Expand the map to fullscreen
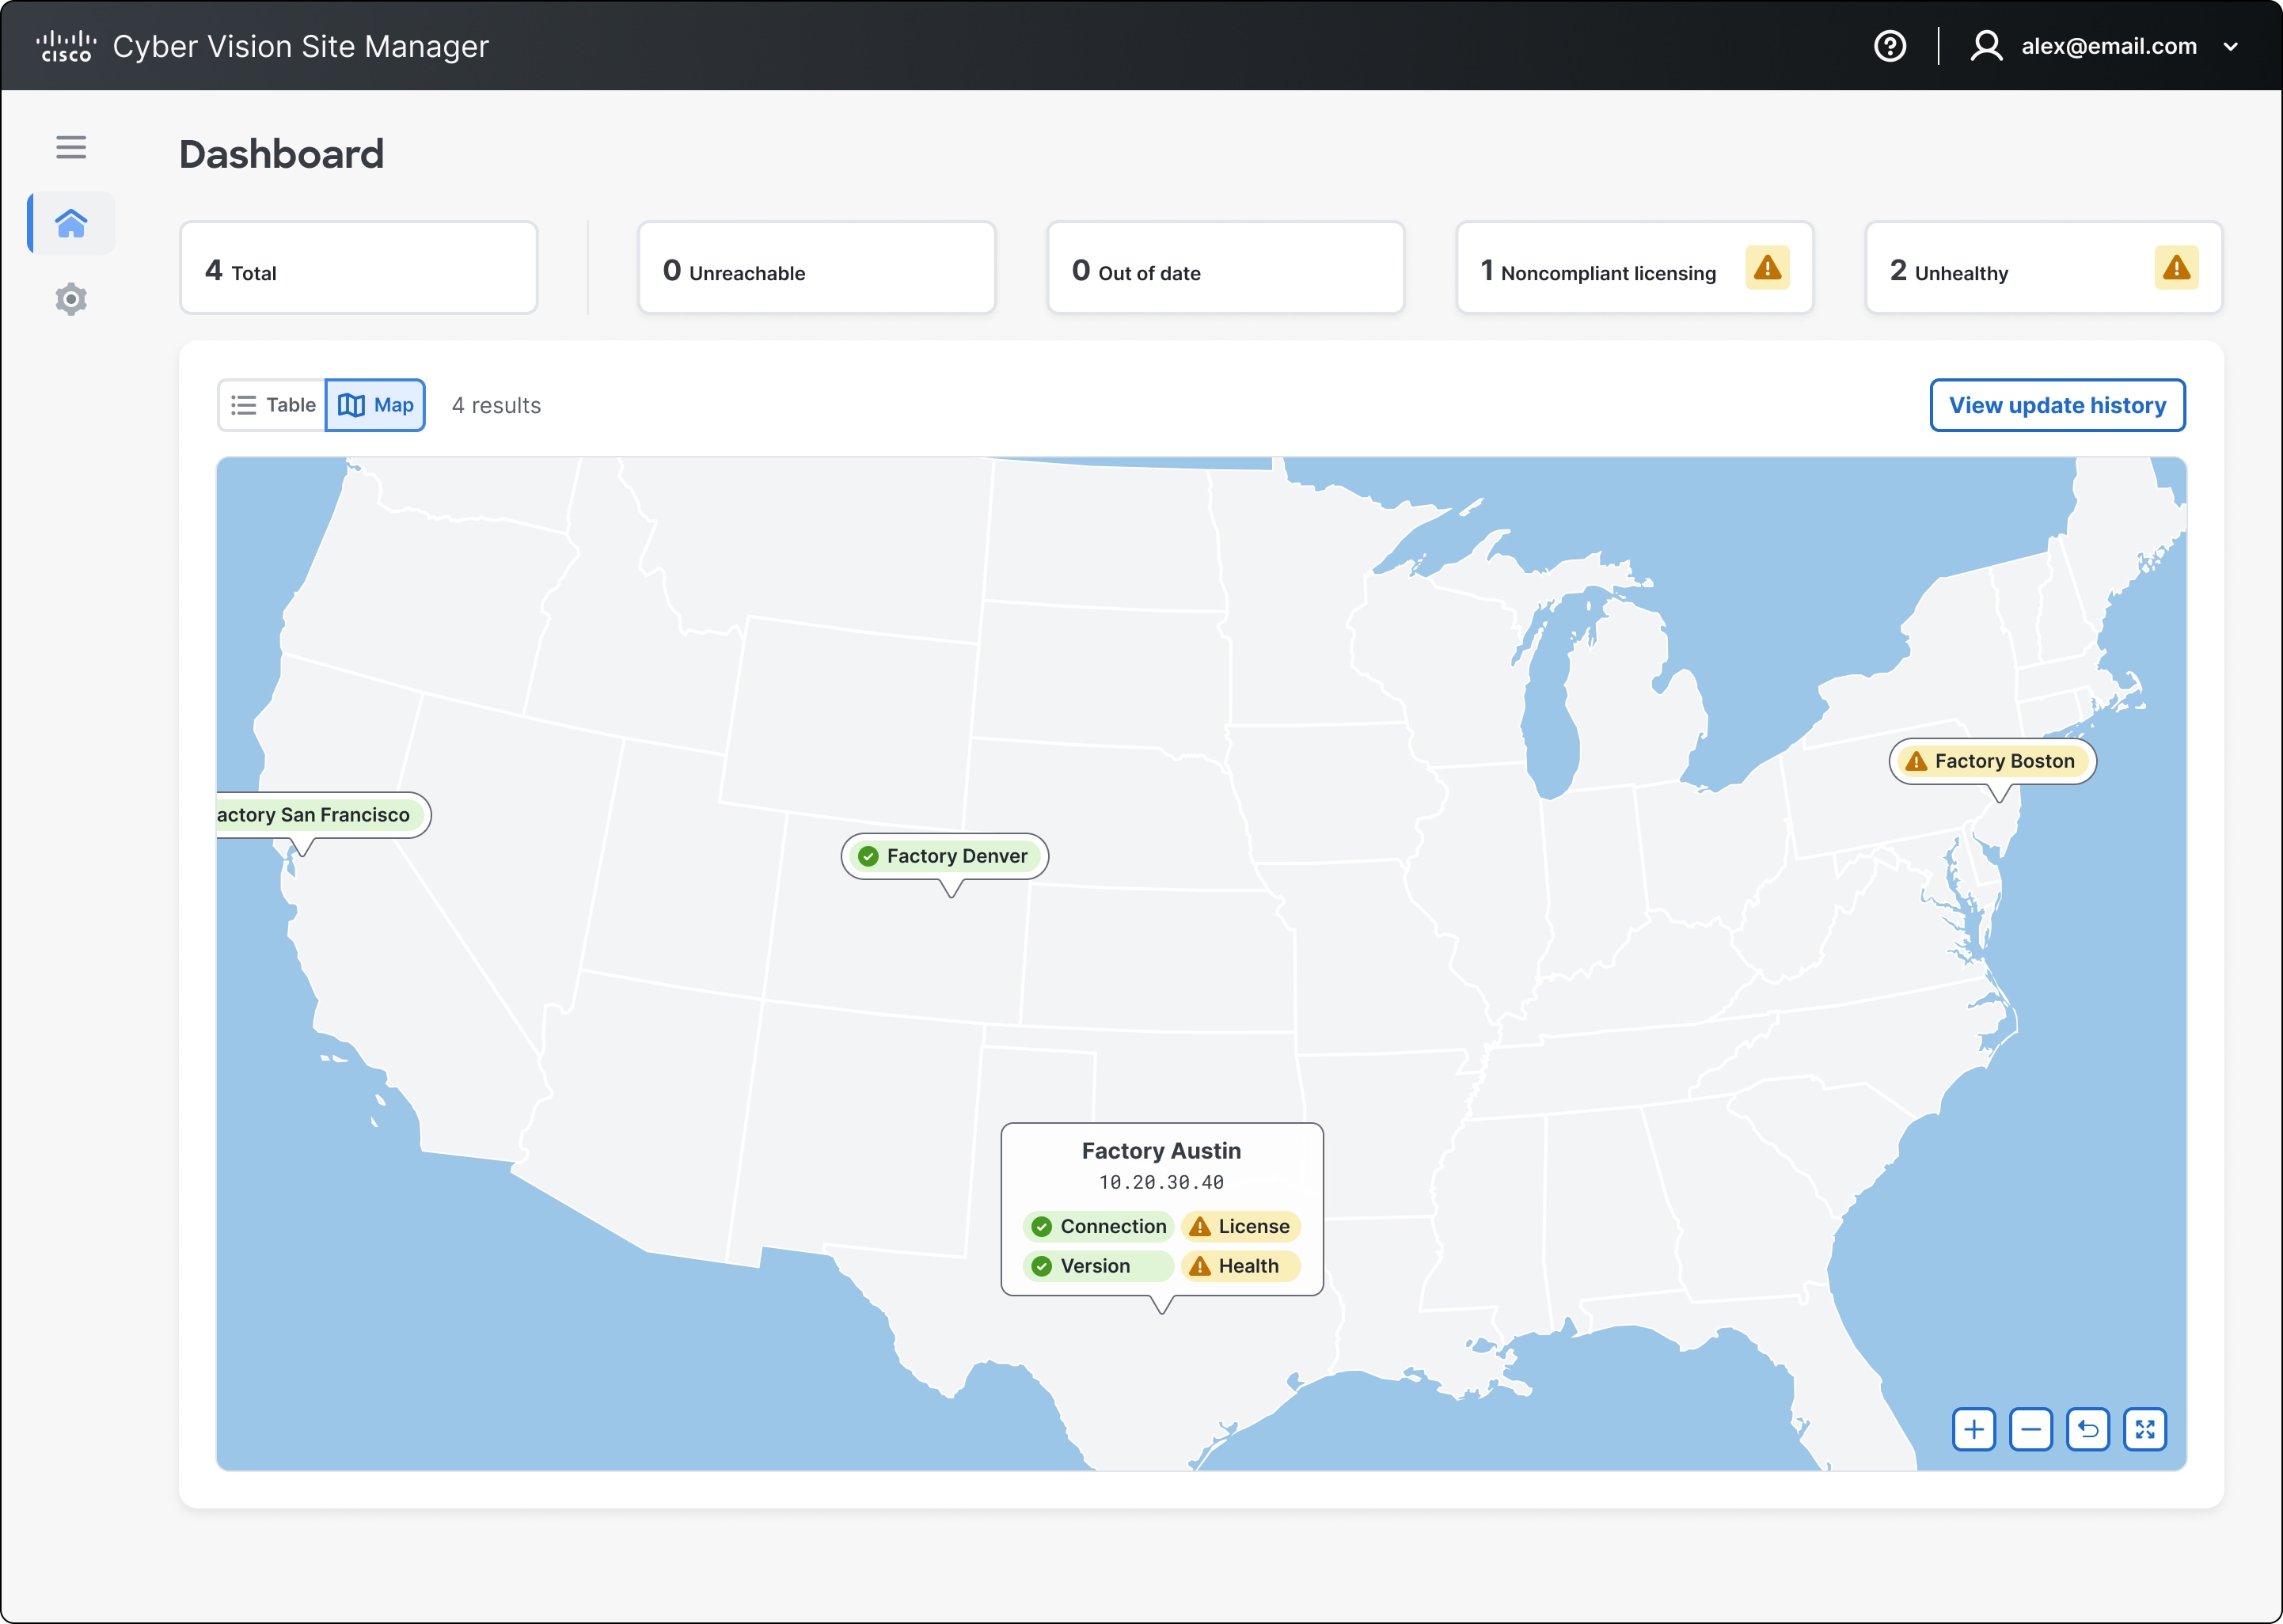The image size is (2283, 1624). [x=2146, y=1429]
